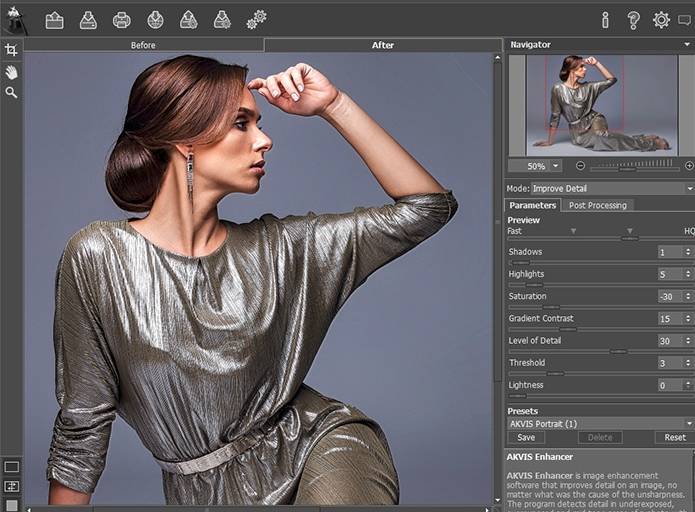Print the image using printer icon
695x512 pixels.
121,19
